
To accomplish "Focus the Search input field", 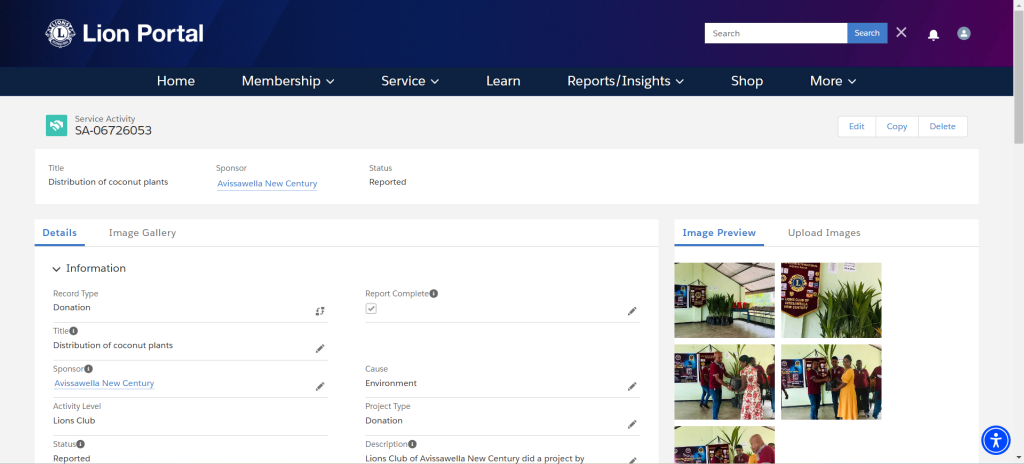I will [x=776, y=33].
